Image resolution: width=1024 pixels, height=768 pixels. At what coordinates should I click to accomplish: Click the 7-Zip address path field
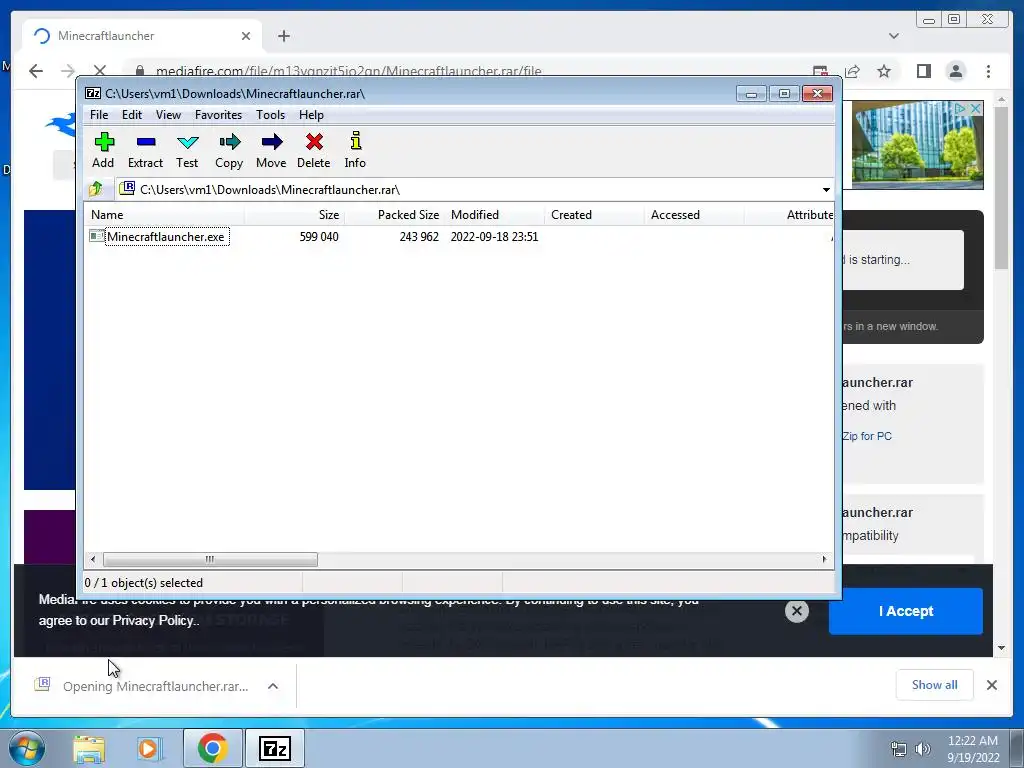click(467, 189)
